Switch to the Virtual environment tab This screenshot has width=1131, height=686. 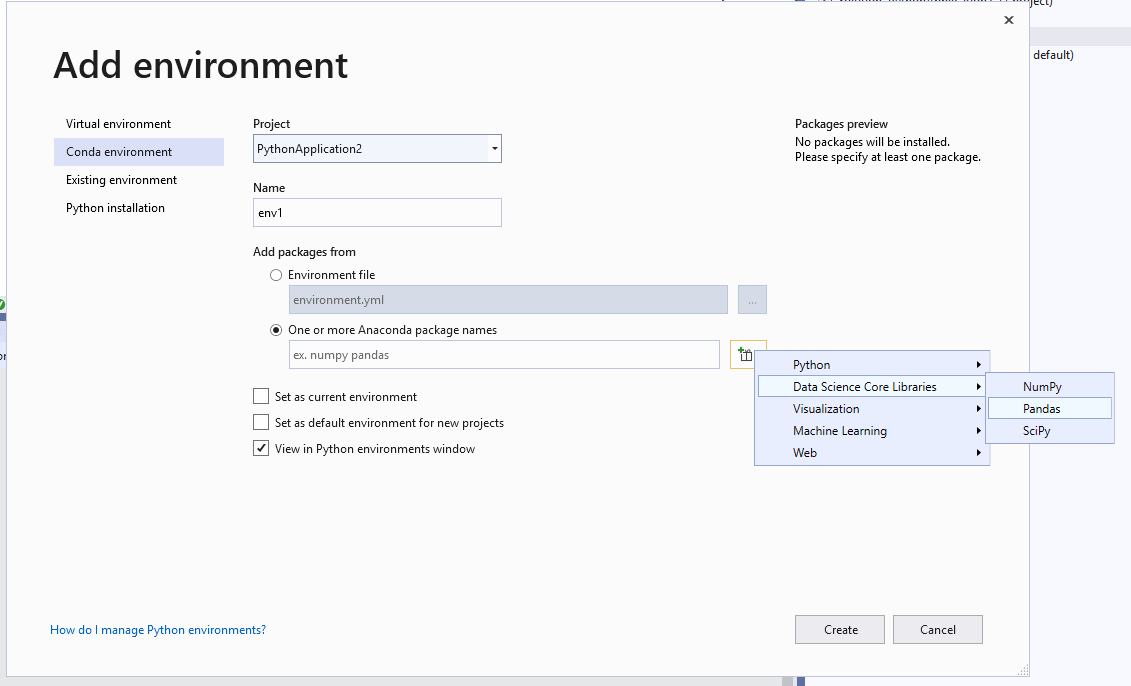[122, 123]
